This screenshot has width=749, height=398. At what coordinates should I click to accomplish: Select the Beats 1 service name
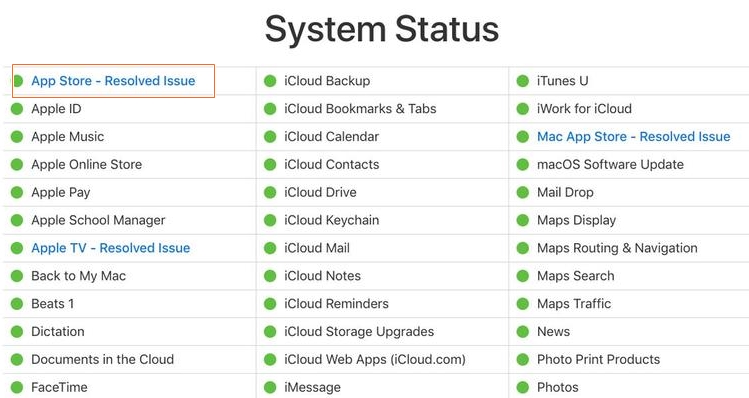click(53, 303)
